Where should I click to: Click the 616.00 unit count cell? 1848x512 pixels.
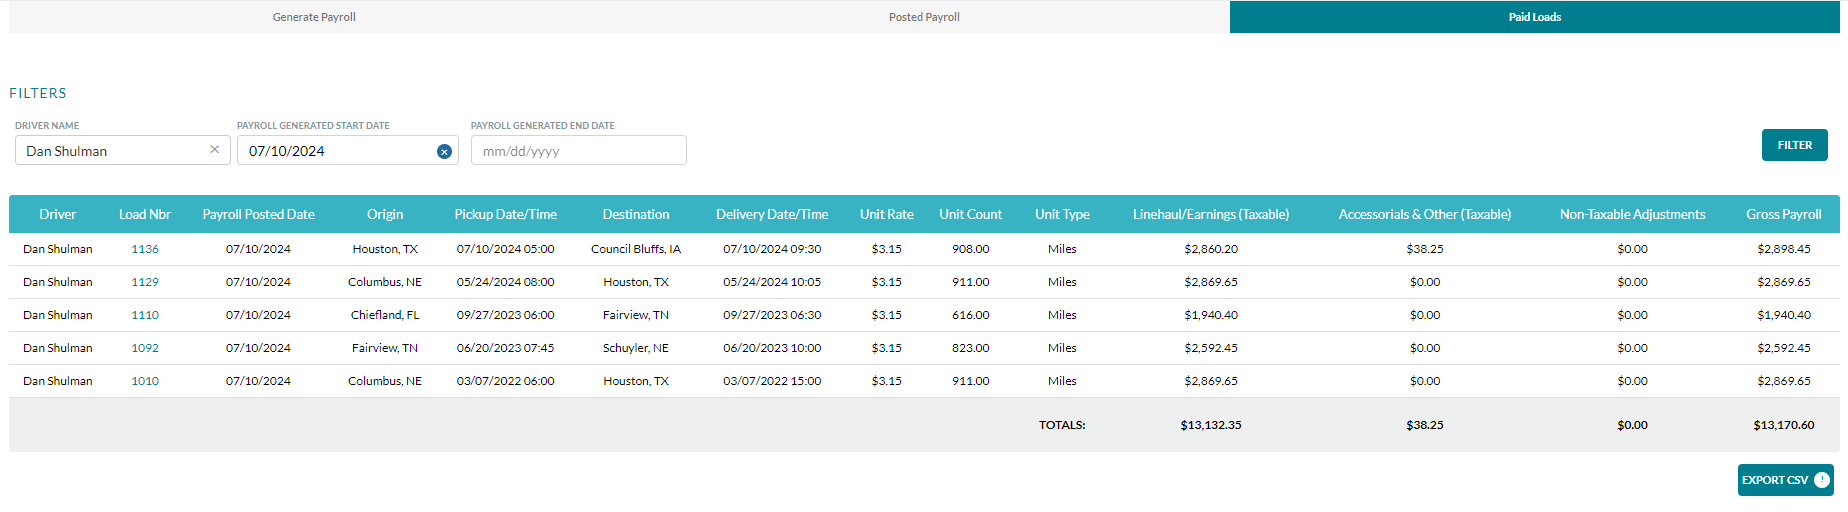970,315
